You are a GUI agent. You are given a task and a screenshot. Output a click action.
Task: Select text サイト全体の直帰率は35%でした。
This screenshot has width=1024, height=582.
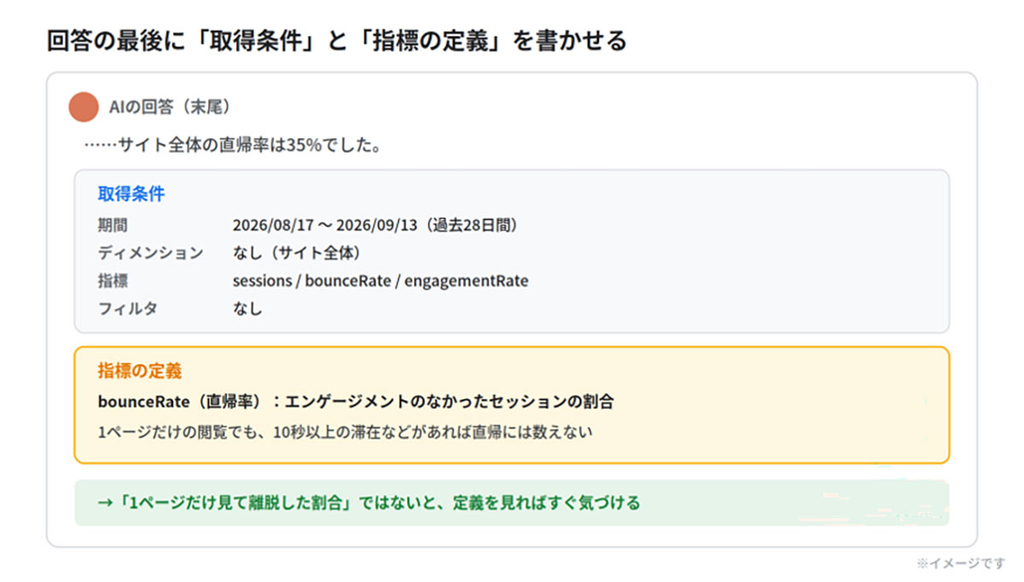[x=251, y=145]
